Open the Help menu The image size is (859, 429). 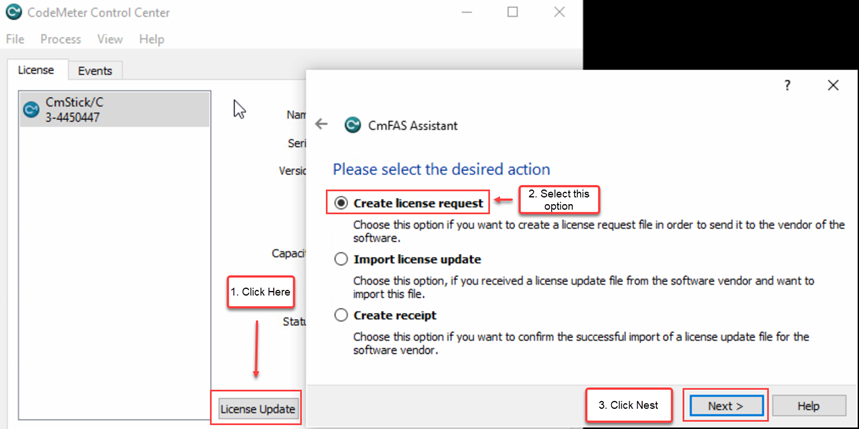[x=152, y=39]
